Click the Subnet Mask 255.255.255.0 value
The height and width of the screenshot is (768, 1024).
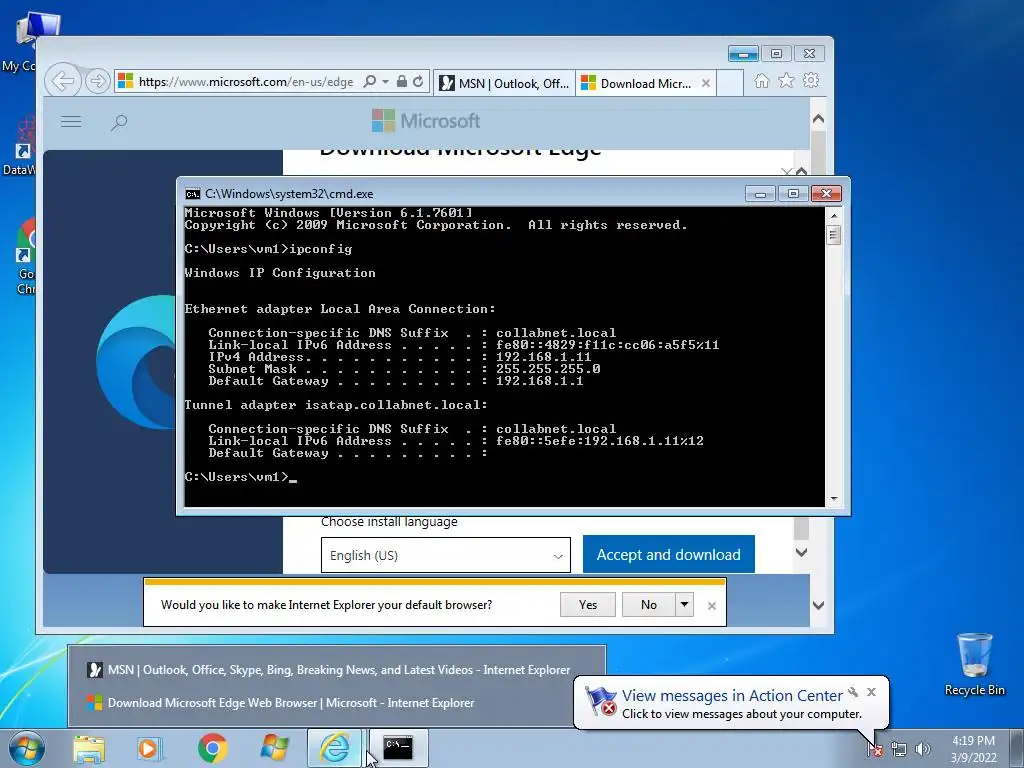(547, 369)
